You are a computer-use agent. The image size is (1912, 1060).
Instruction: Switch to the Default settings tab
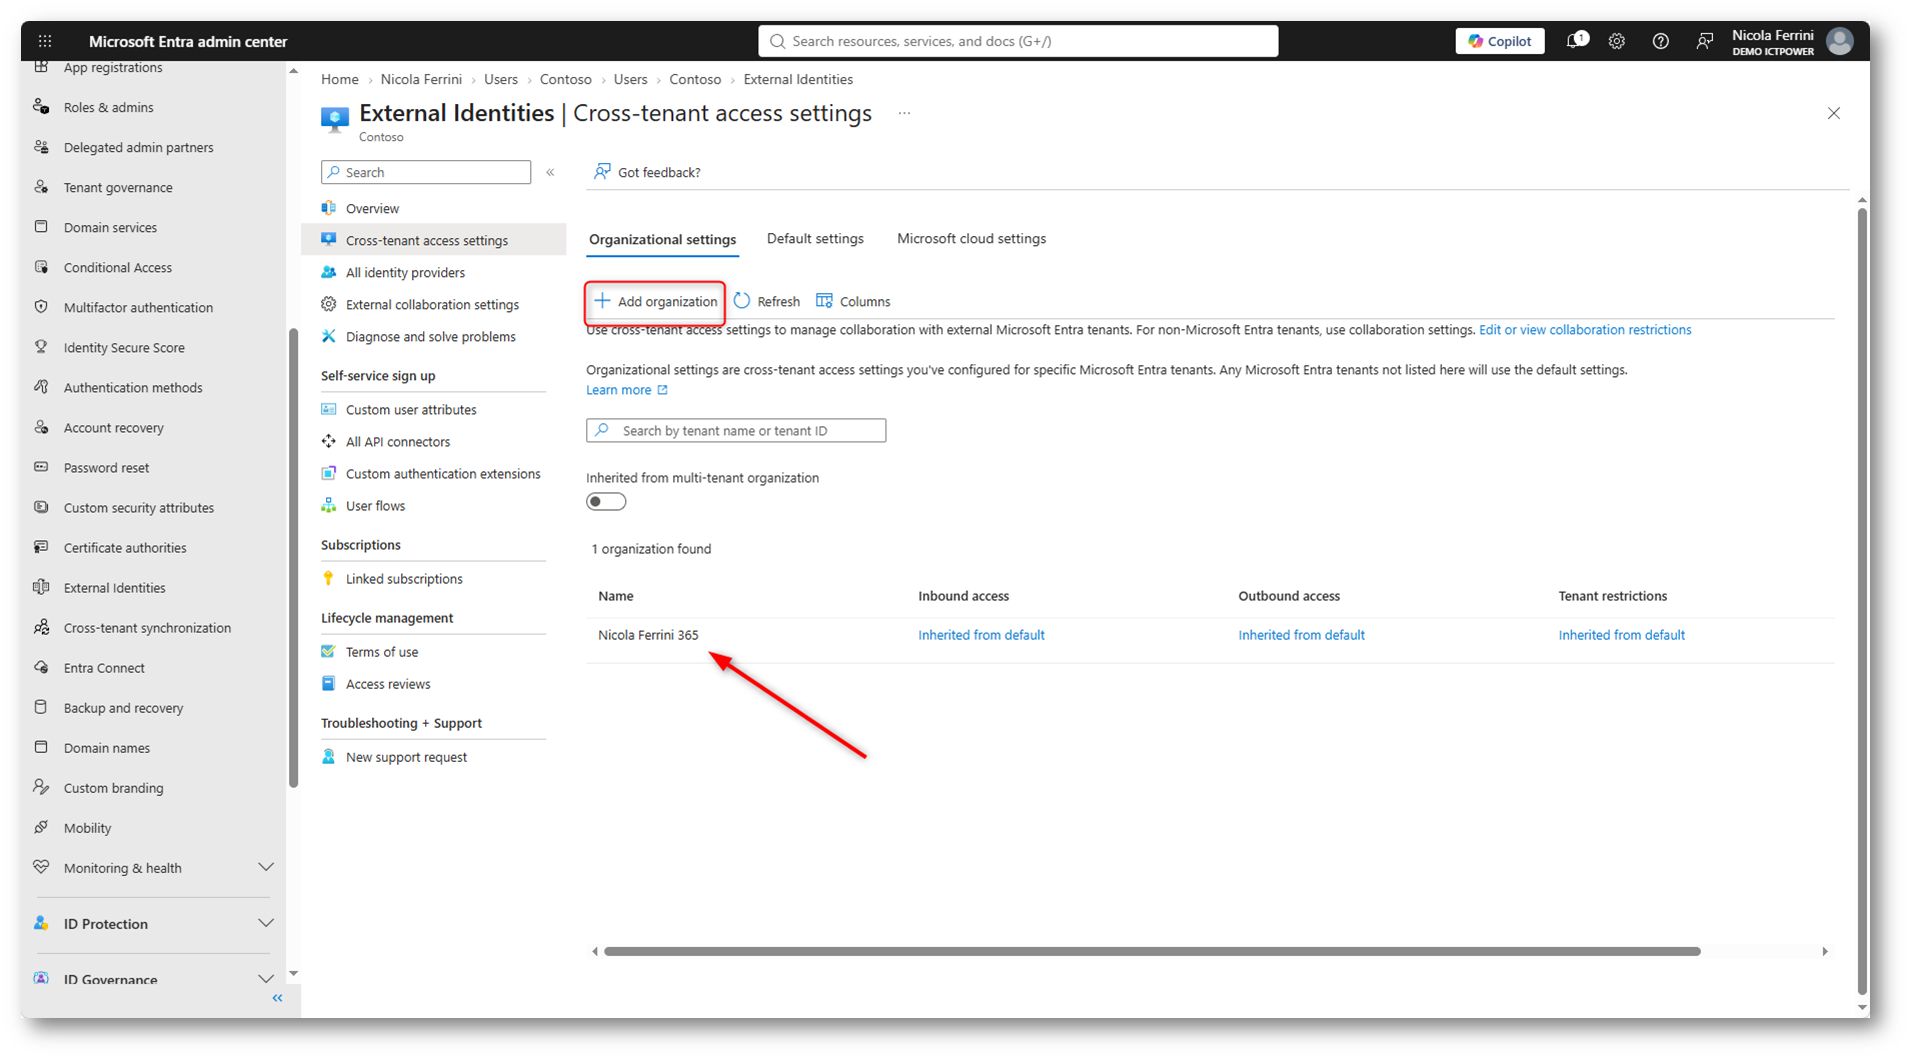[x=815, y=239]
